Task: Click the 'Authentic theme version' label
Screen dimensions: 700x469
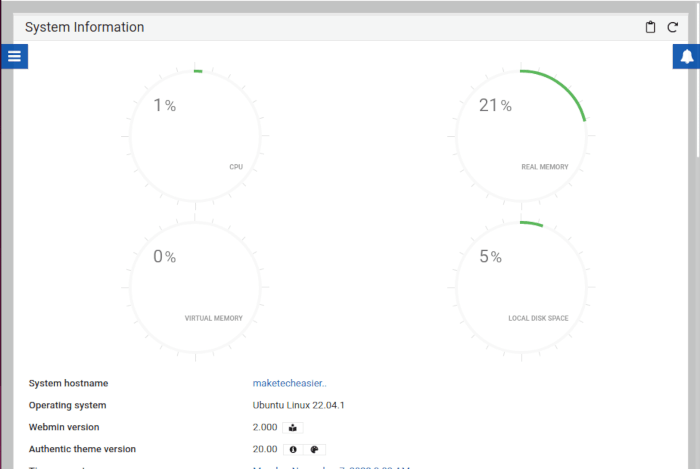Action: click(x=82, y=449)
